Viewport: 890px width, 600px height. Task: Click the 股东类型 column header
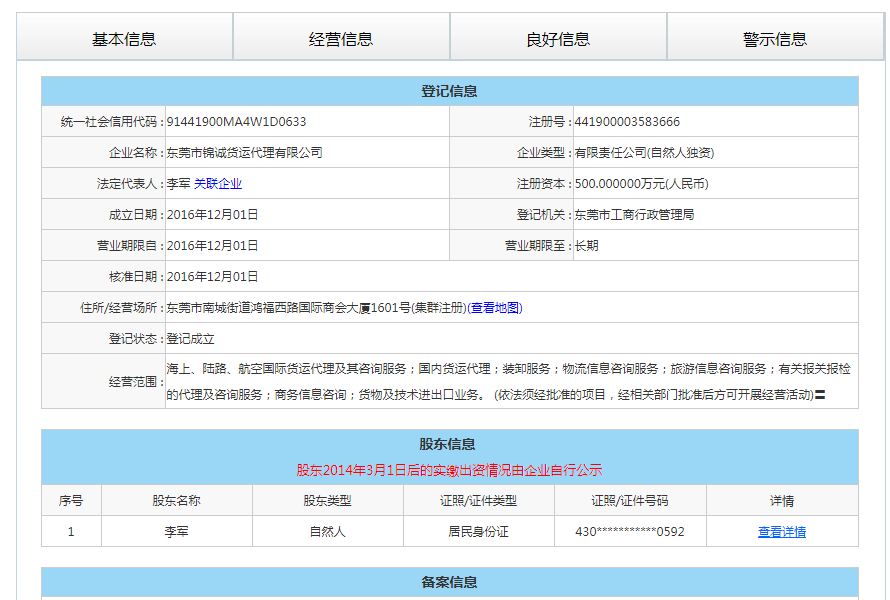(x=327, y=501)
